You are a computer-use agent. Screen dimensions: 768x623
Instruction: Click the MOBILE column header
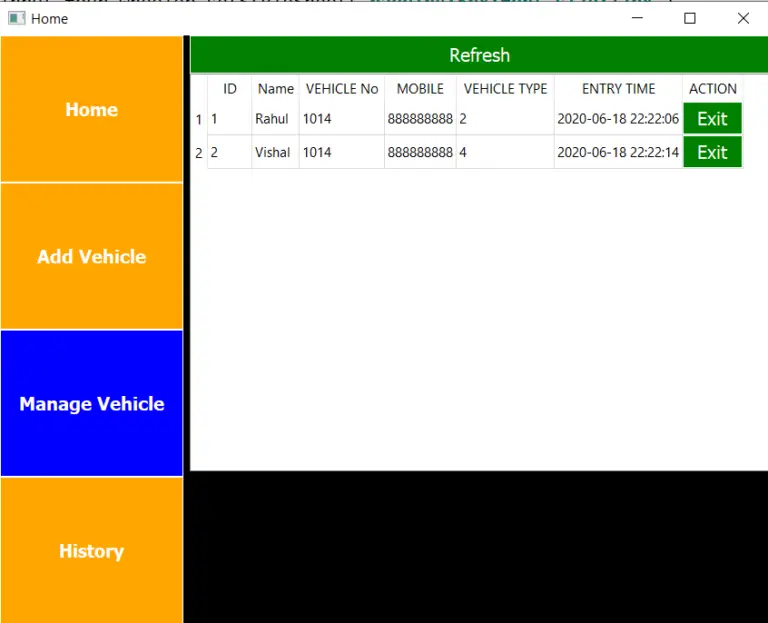pos(420,89)
